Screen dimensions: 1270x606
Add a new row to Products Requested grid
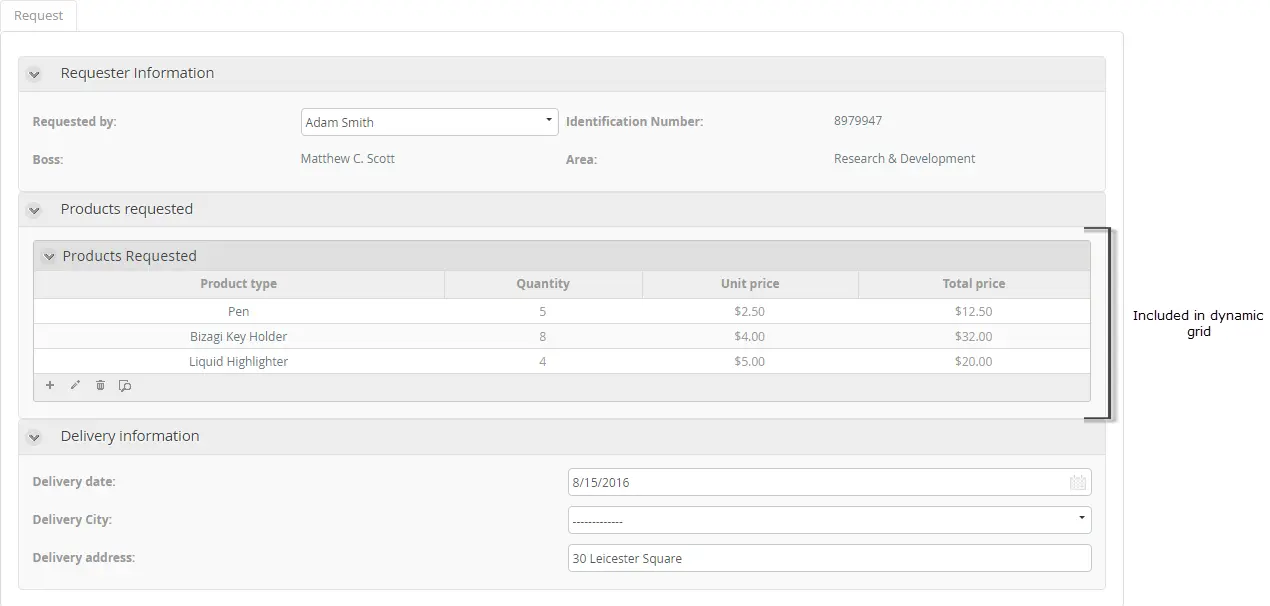50,385
